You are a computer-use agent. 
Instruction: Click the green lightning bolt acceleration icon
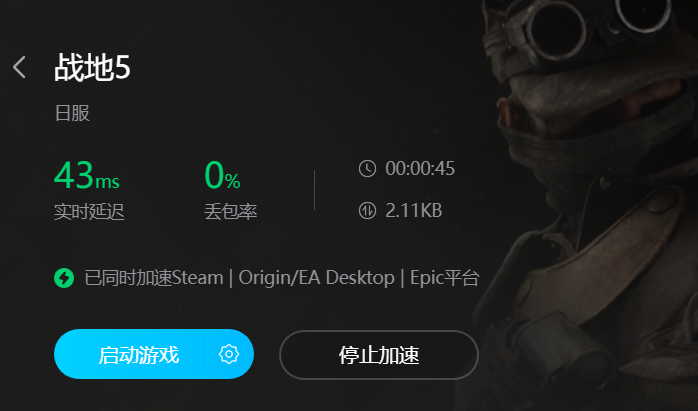64,278
